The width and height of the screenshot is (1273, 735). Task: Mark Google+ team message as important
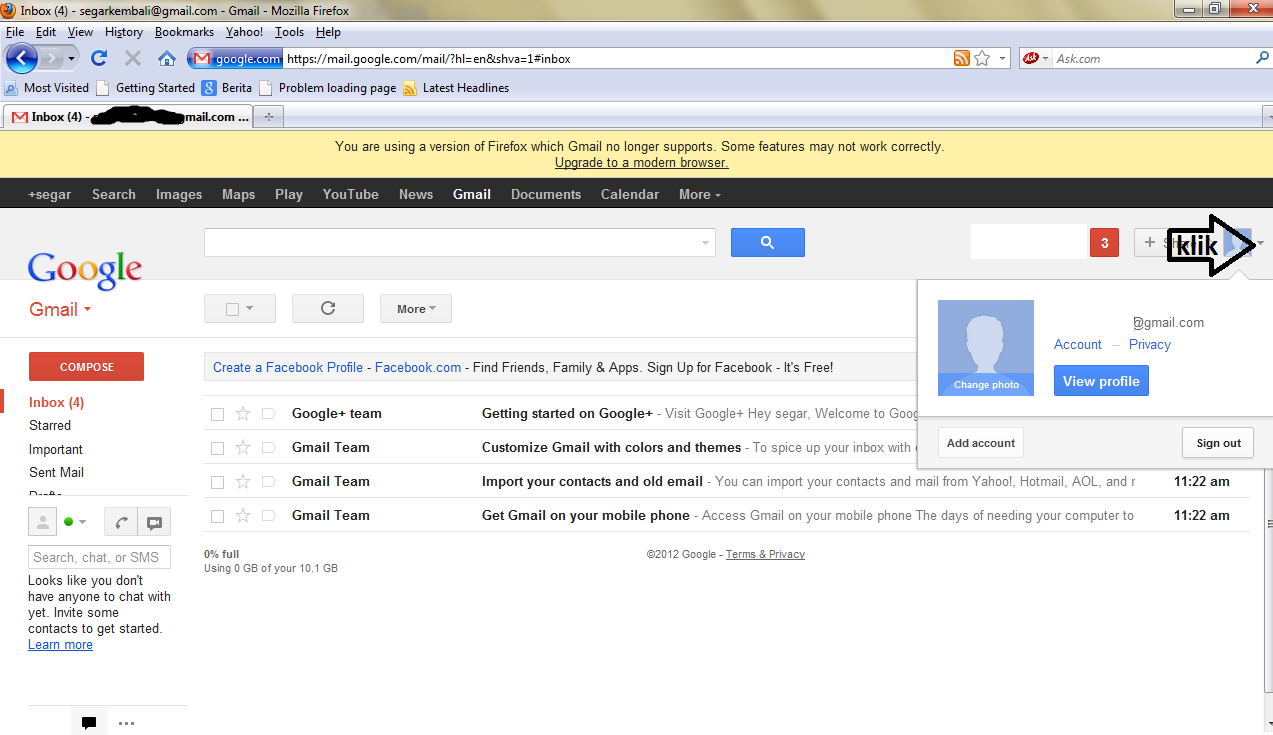pos(268,414)
